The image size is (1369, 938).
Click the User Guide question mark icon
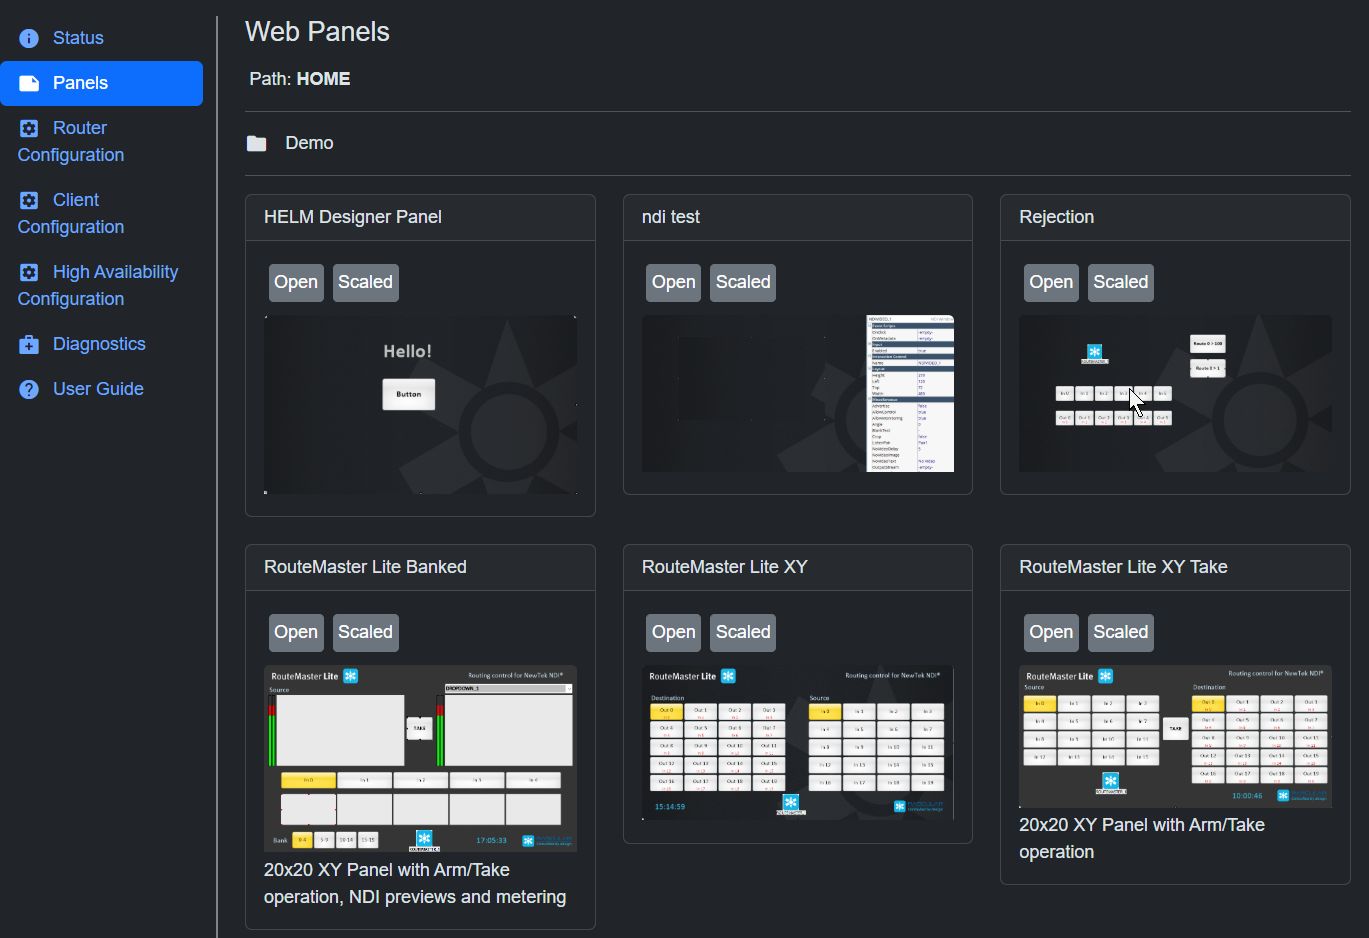click(29, 389)
